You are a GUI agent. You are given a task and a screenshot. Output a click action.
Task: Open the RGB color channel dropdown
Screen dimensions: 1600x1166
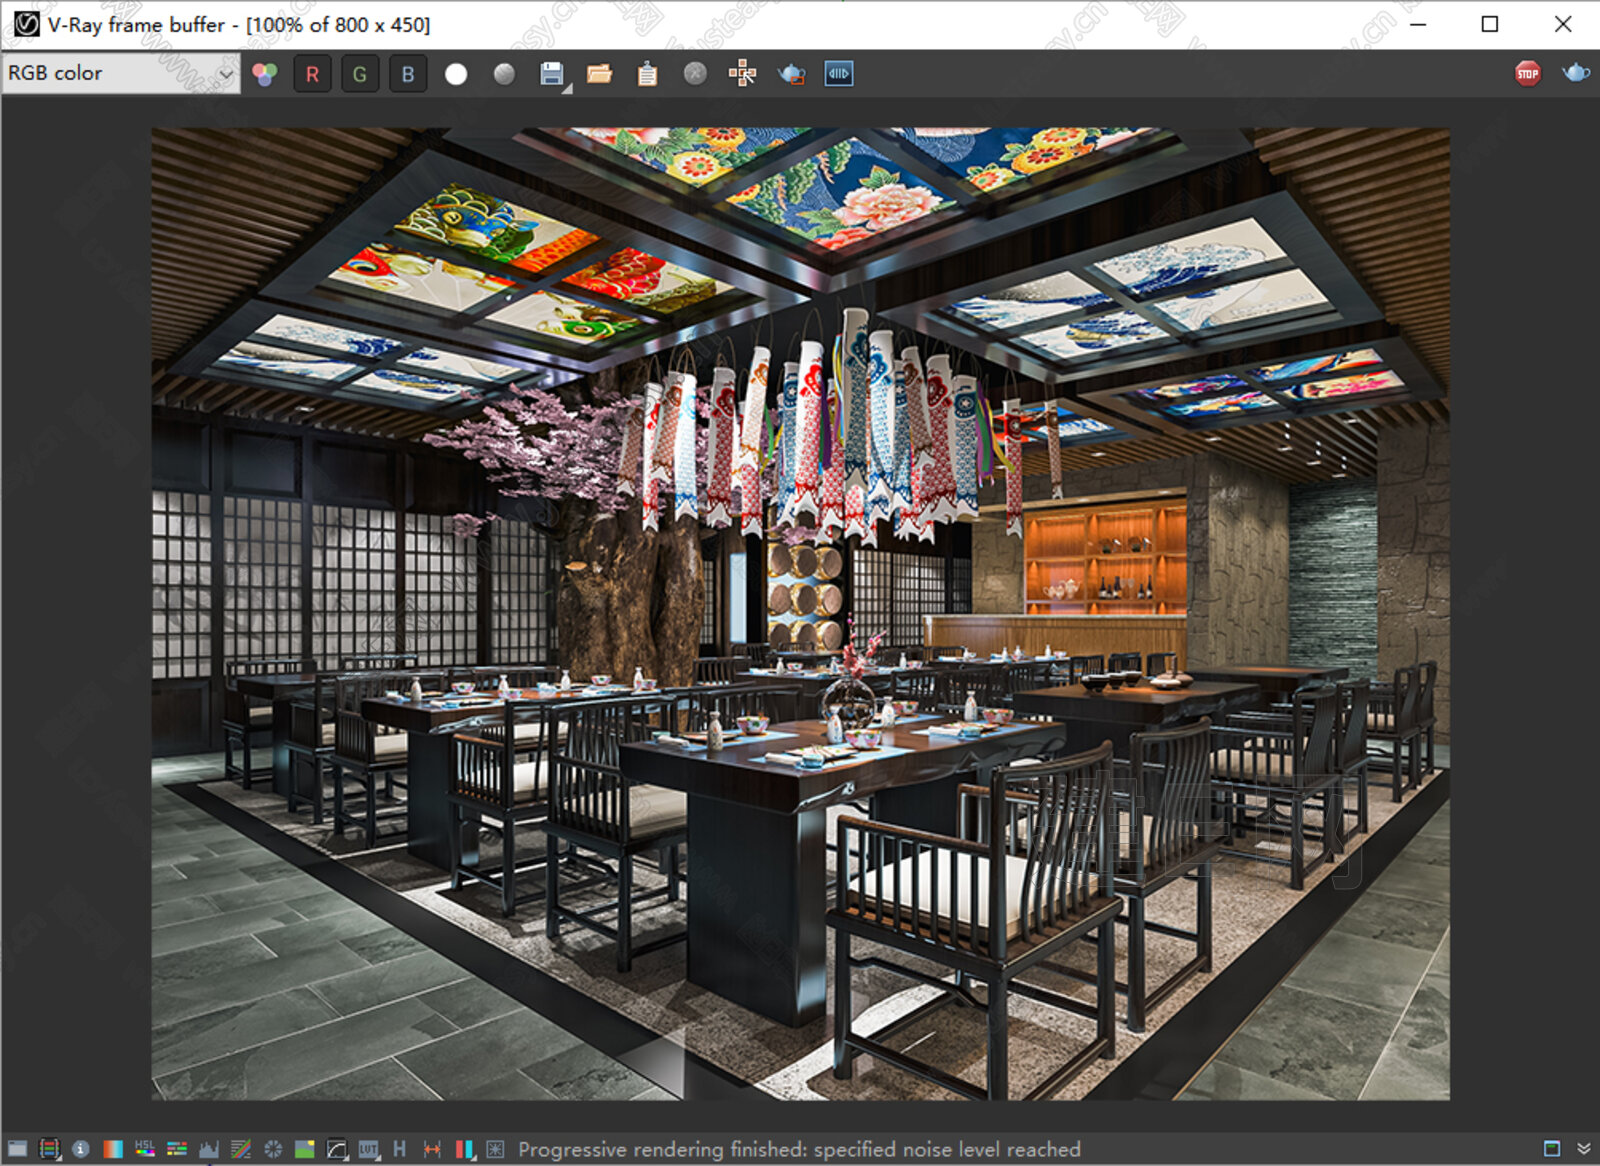pyautogui.click(x=120, y=73)
